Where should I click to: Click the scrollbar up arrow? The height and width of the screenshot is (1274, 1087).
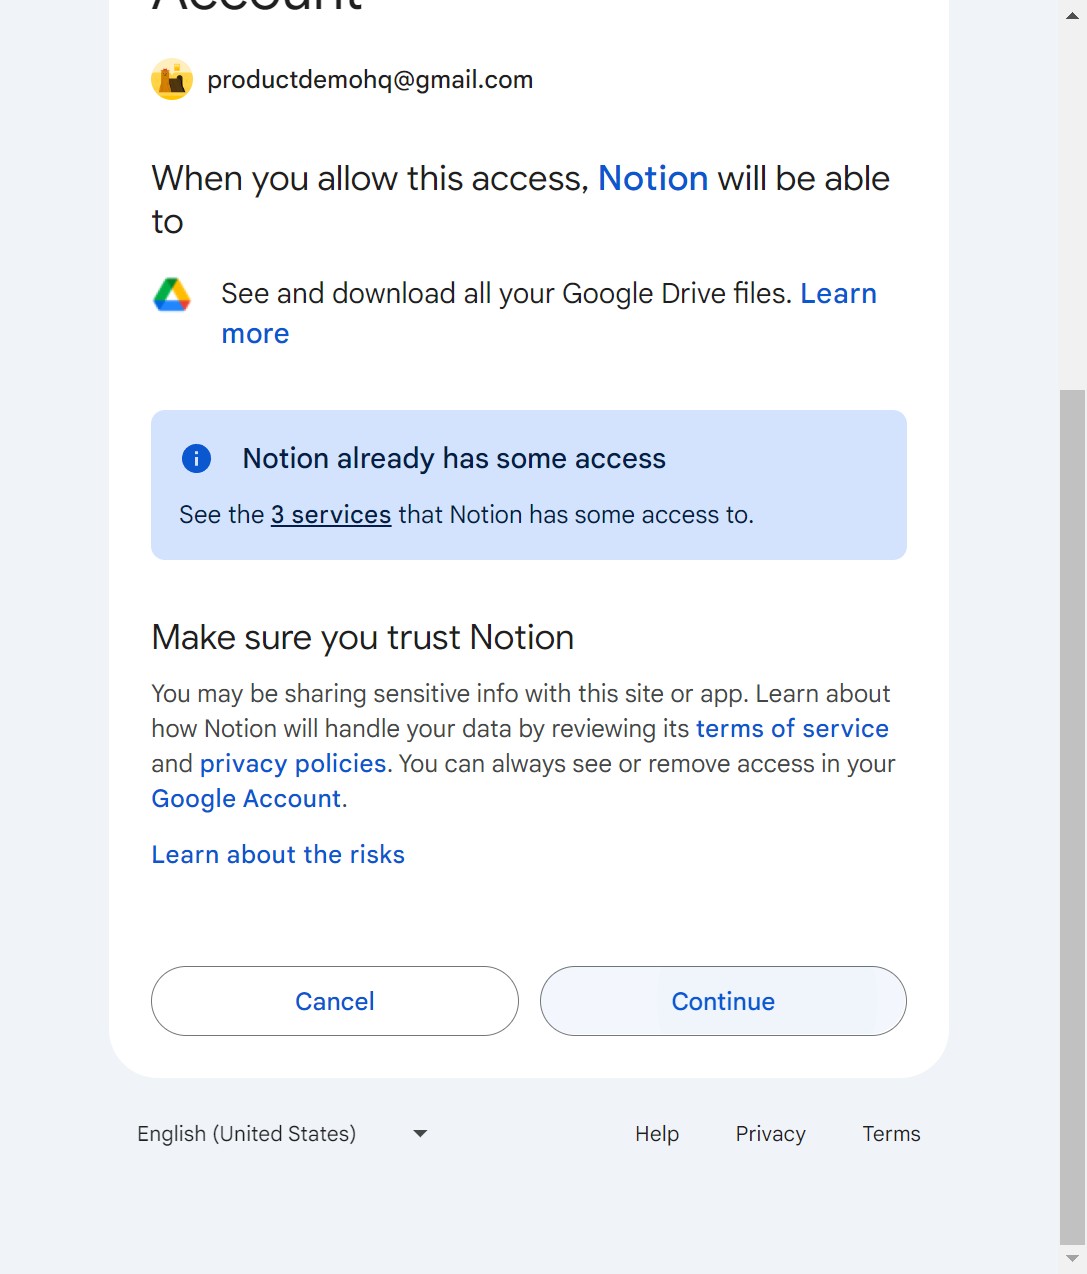[1073, 16]
